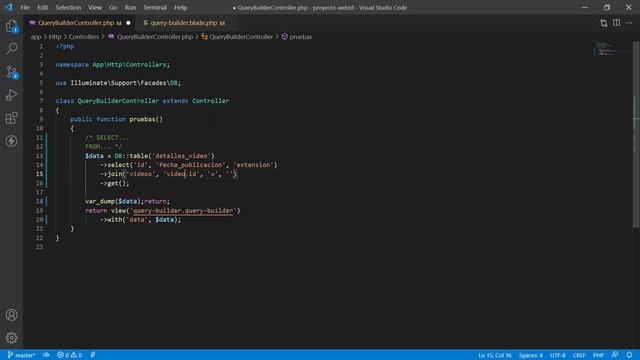This screenshot has height=360, width=640.
Task: Click the VS Code logo icon
Action: pyautogui.click(x=9, y=7)
